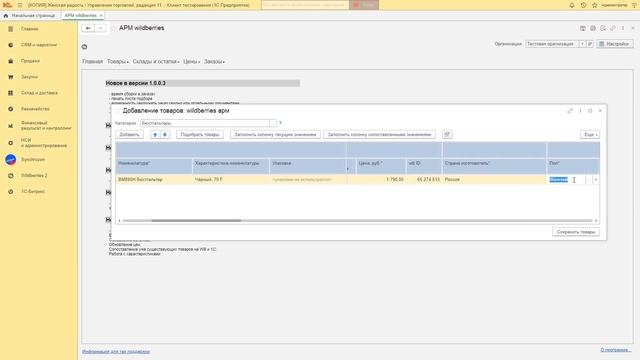Open the 1С-Битрикс sidebar section

pos(33,191)
